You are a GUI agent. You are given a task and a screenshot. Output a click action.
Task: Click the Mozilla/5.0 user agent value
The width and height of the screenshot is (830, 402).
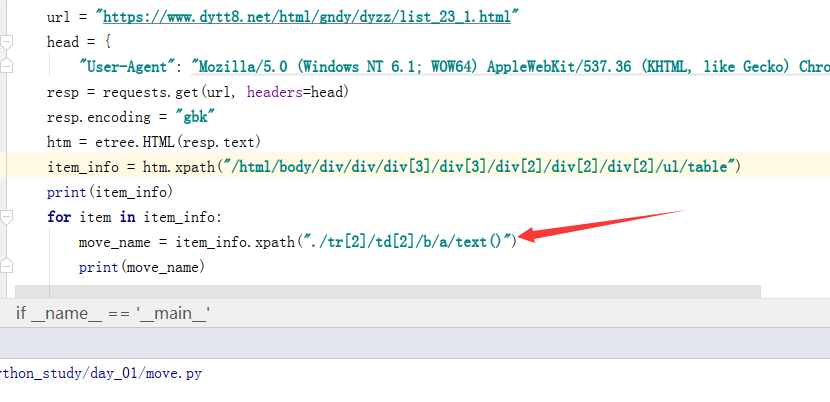tap(500, 67)
